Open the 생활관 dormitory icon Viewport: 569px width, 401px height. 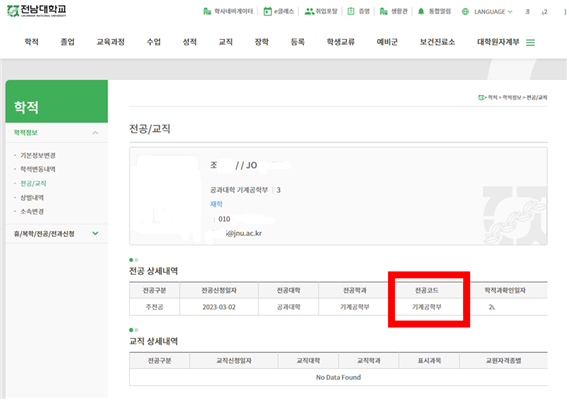click(384, 11)
